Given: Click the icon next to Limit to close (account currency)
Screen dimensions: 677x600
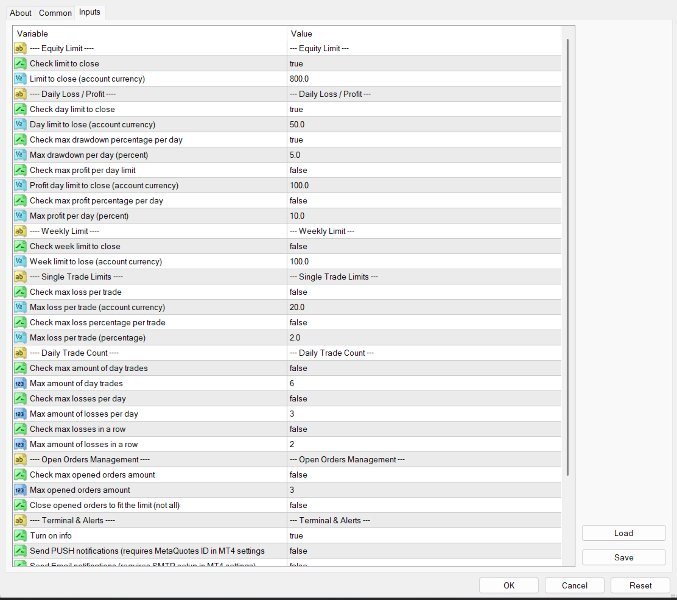Looking at the screenshot, I should [x=20, y=79].
